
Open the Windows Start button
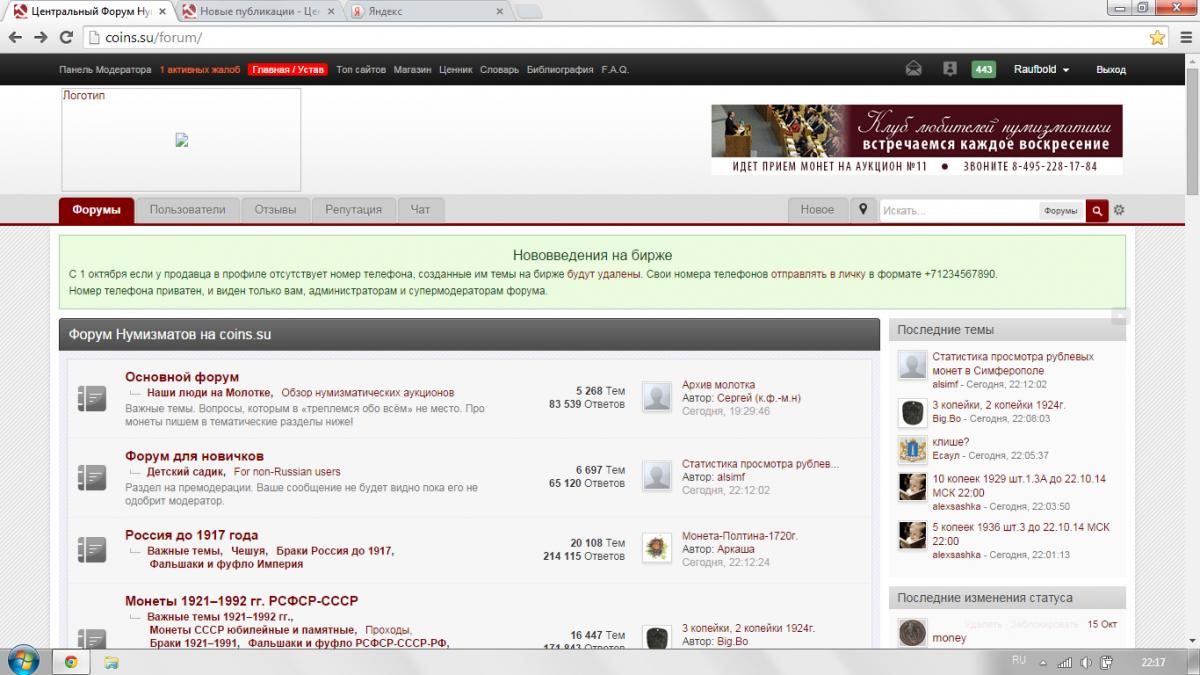click(x=22, y=661)
